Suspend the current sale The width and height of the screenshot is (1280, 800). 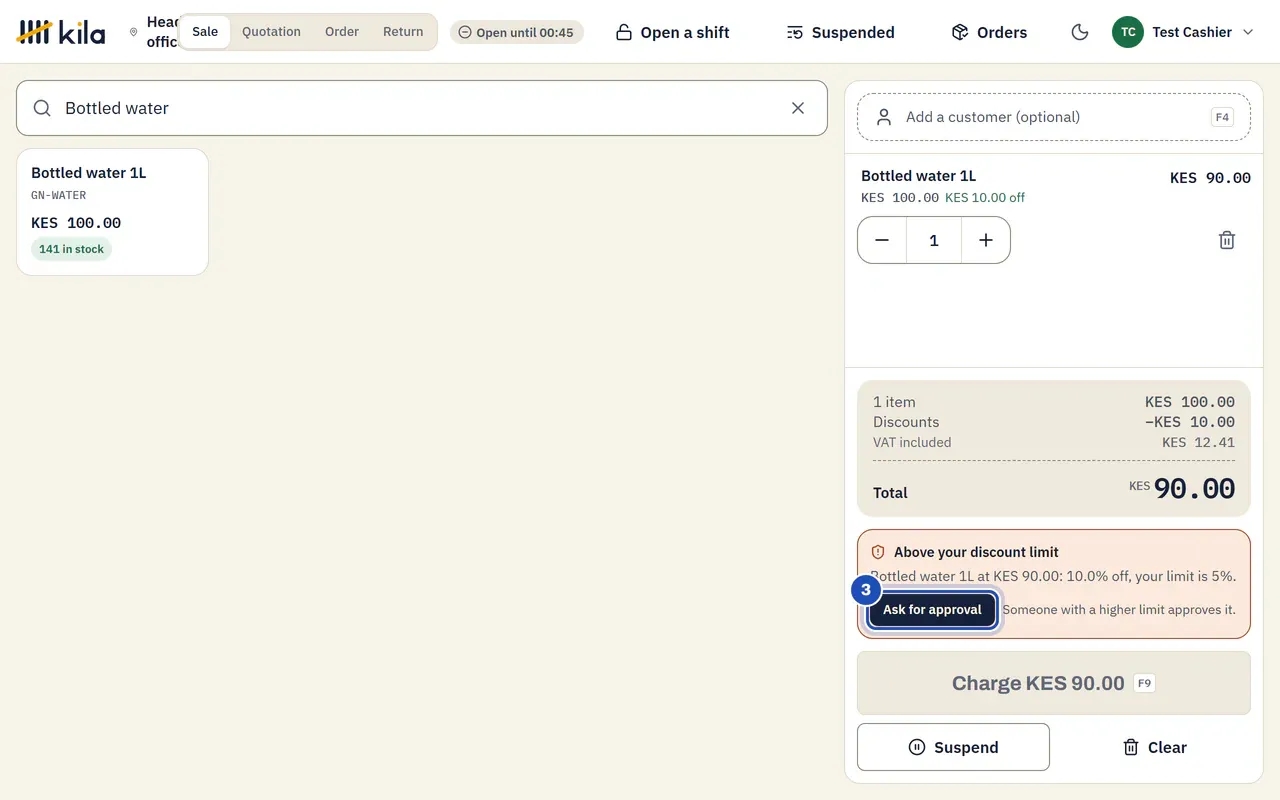point(953,747)
